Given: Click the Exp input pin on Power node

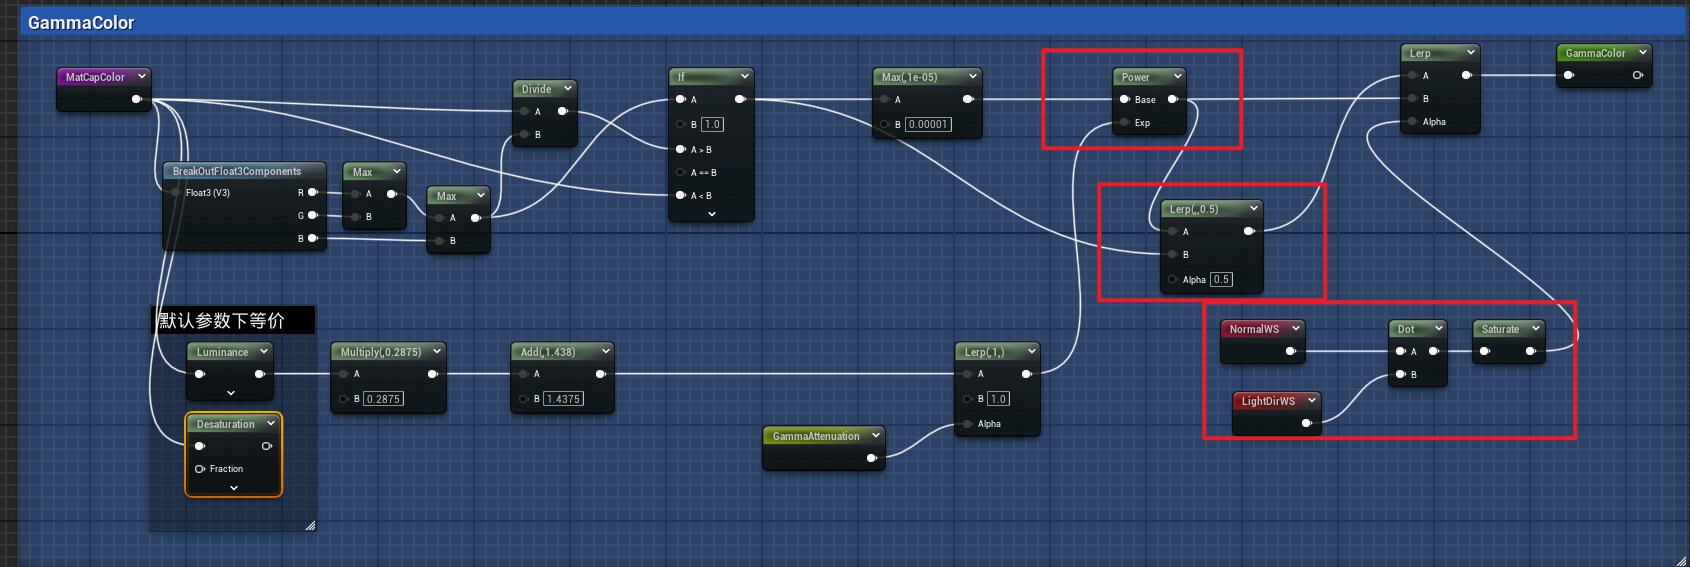Looking at the screenshot, I should pos(1125,123).
